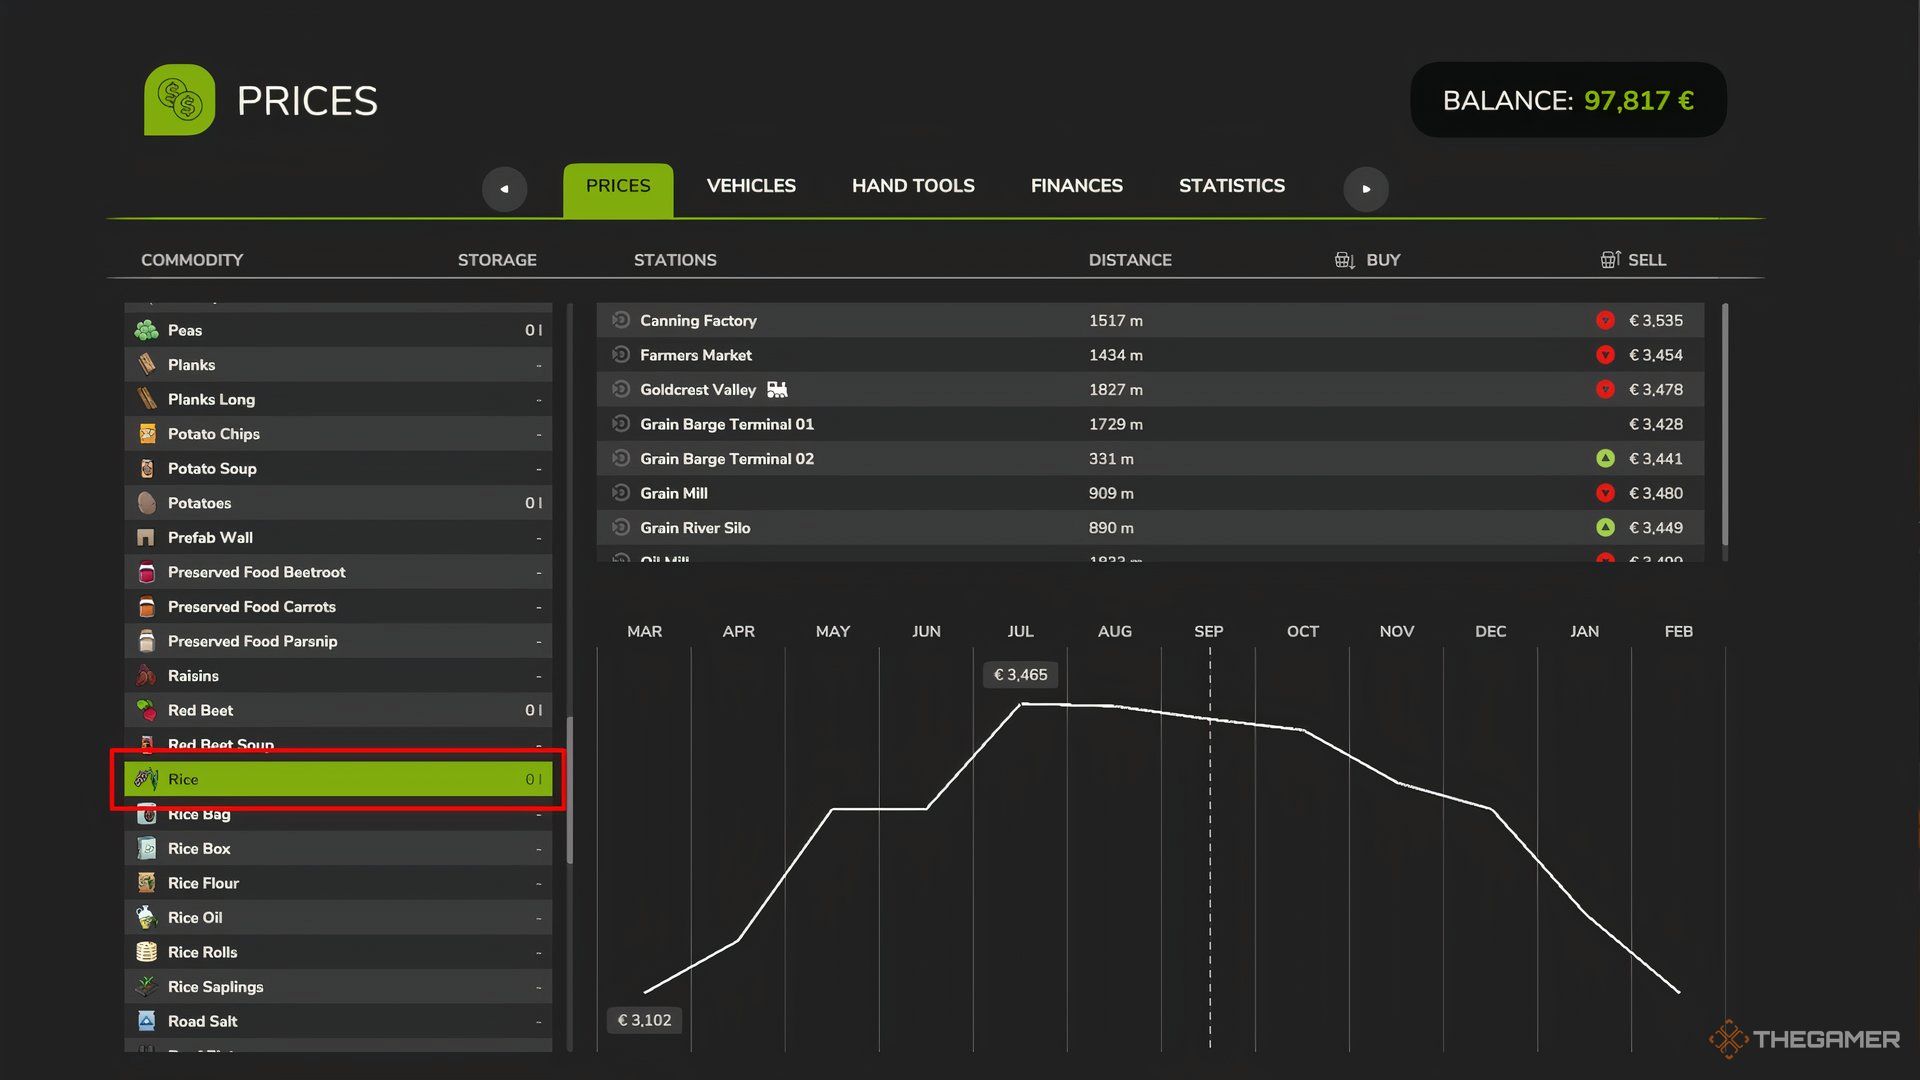Switch to the Statistics tab
The width and height of the screenshot is (1920, 1080).
coord(1232,186)
